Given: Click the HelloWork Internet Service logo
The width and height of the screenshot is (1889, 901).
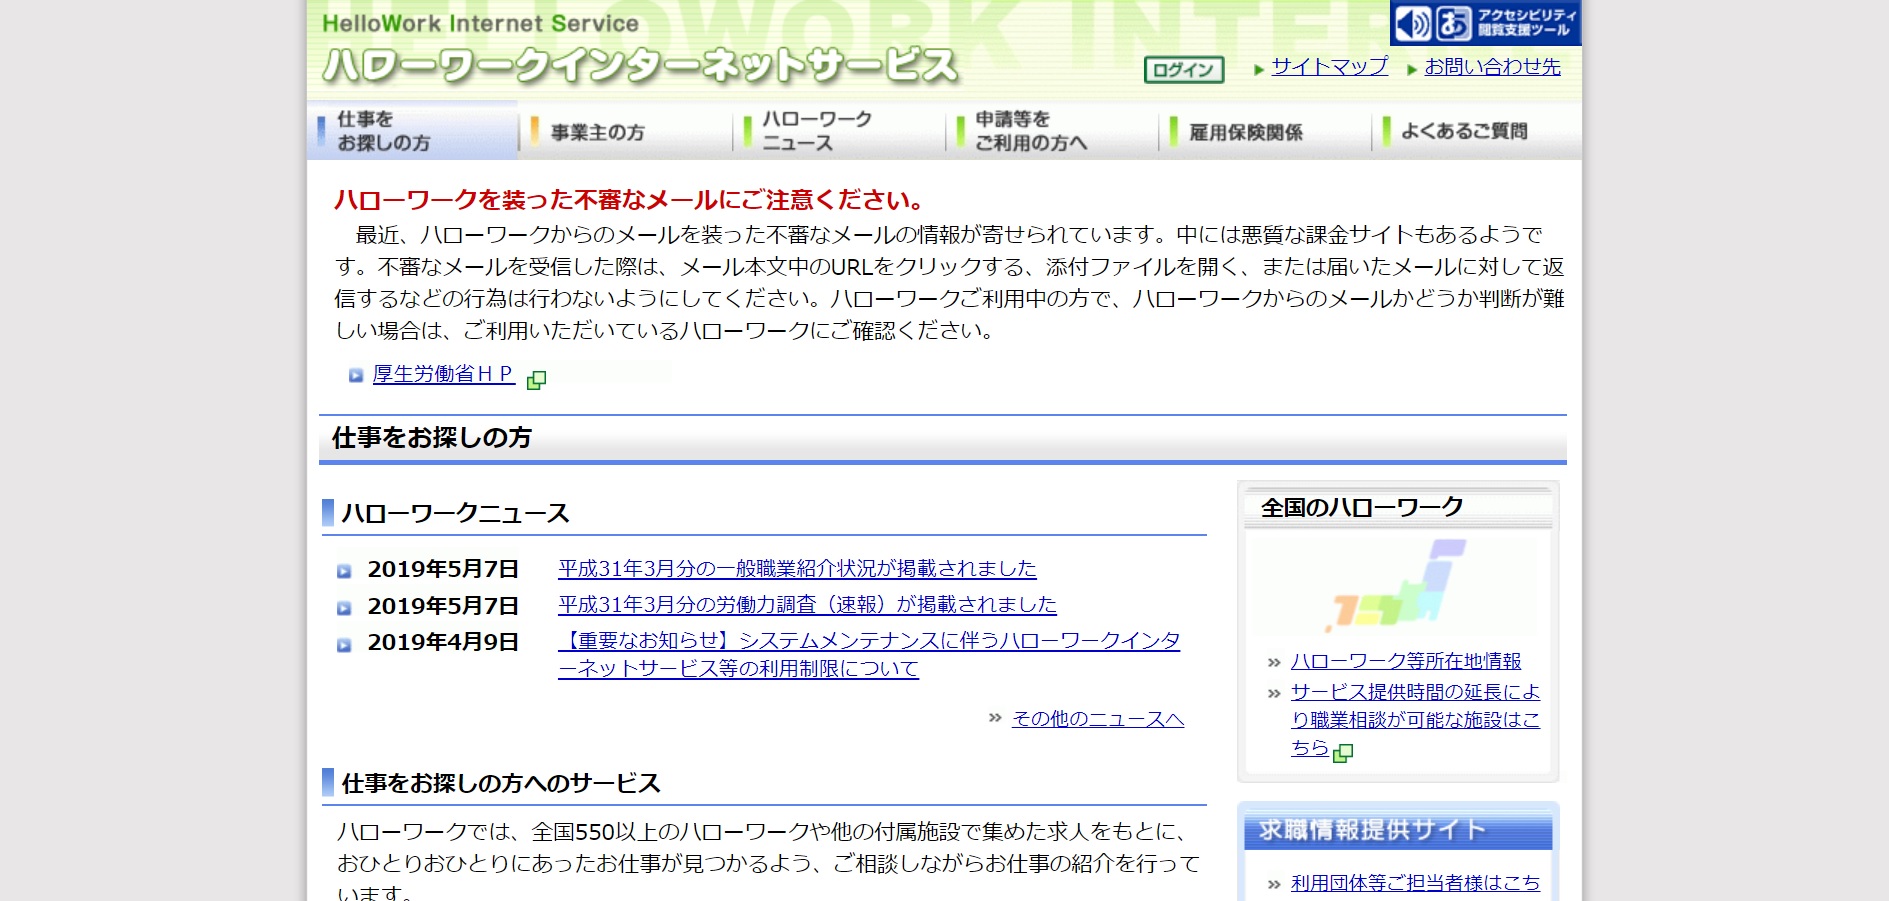Looking at the screenshot, I should pyautogui.click(x=640, y=49).
